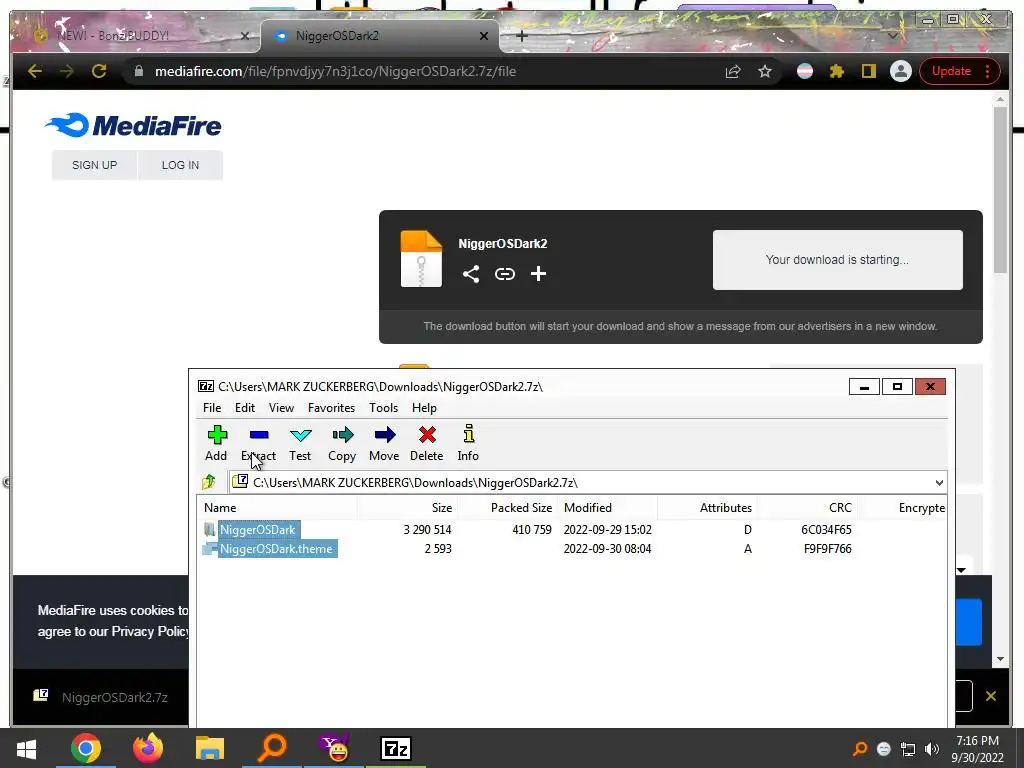Open the Chrome extensions puzzle icon

837,71
